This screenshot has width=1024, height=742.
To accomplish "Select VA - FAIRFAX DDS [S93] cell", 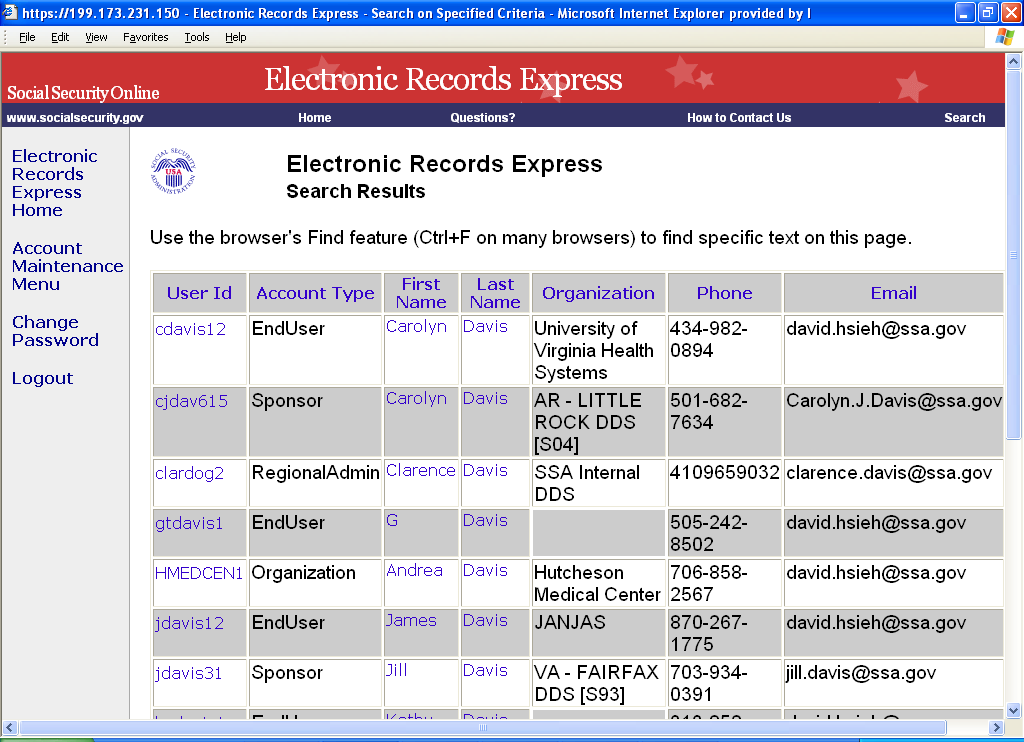I will pyautogui.click(x=598, y=683).
